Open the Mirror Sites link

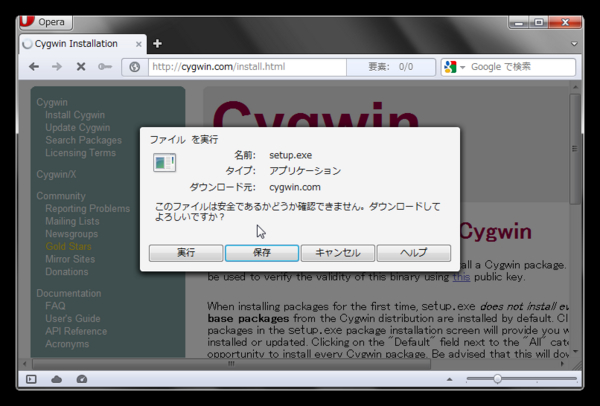70,259
